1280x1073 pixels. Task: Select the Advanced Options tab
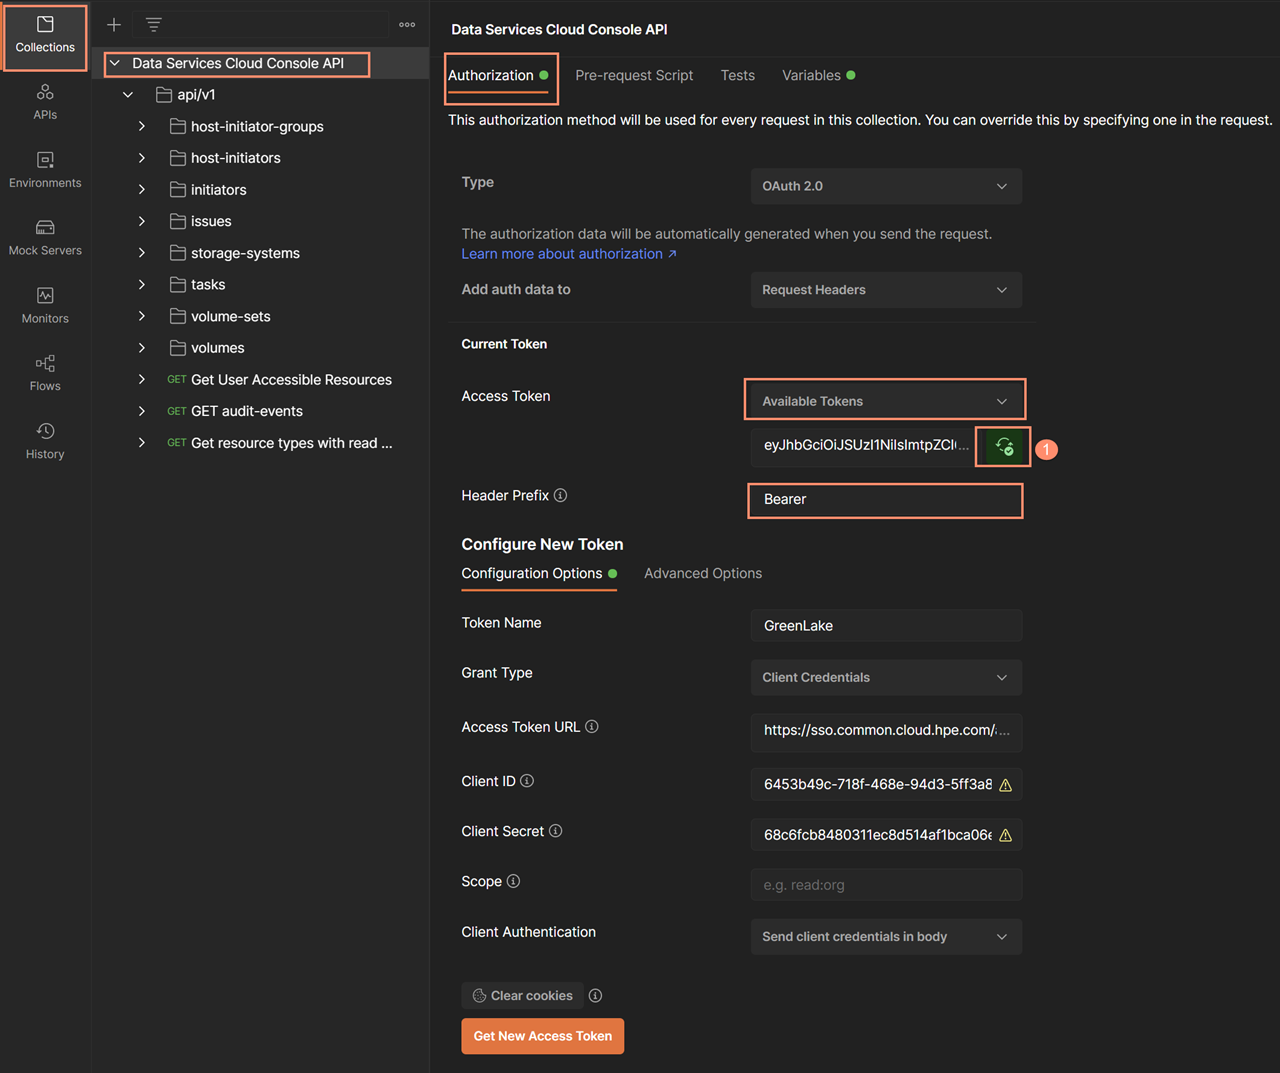pyautogui.click(x=703, y=574)
